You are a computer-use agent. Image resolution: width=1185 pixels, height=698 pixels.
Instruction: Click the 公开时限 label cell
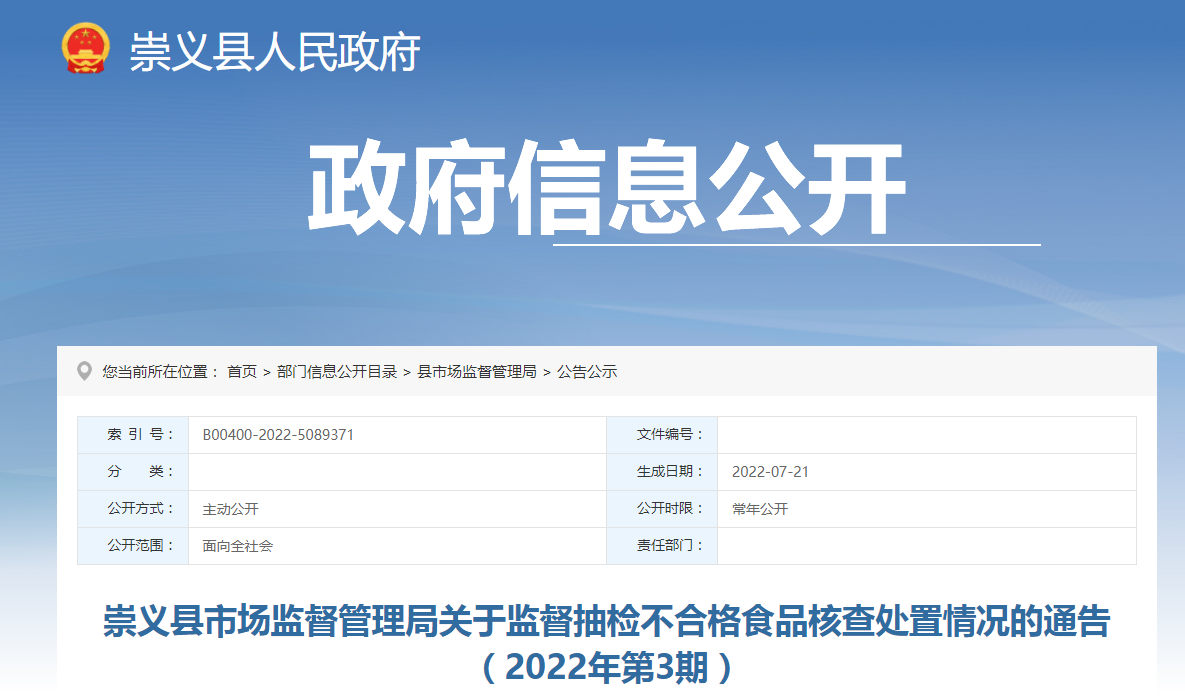[x=662, y=509]
